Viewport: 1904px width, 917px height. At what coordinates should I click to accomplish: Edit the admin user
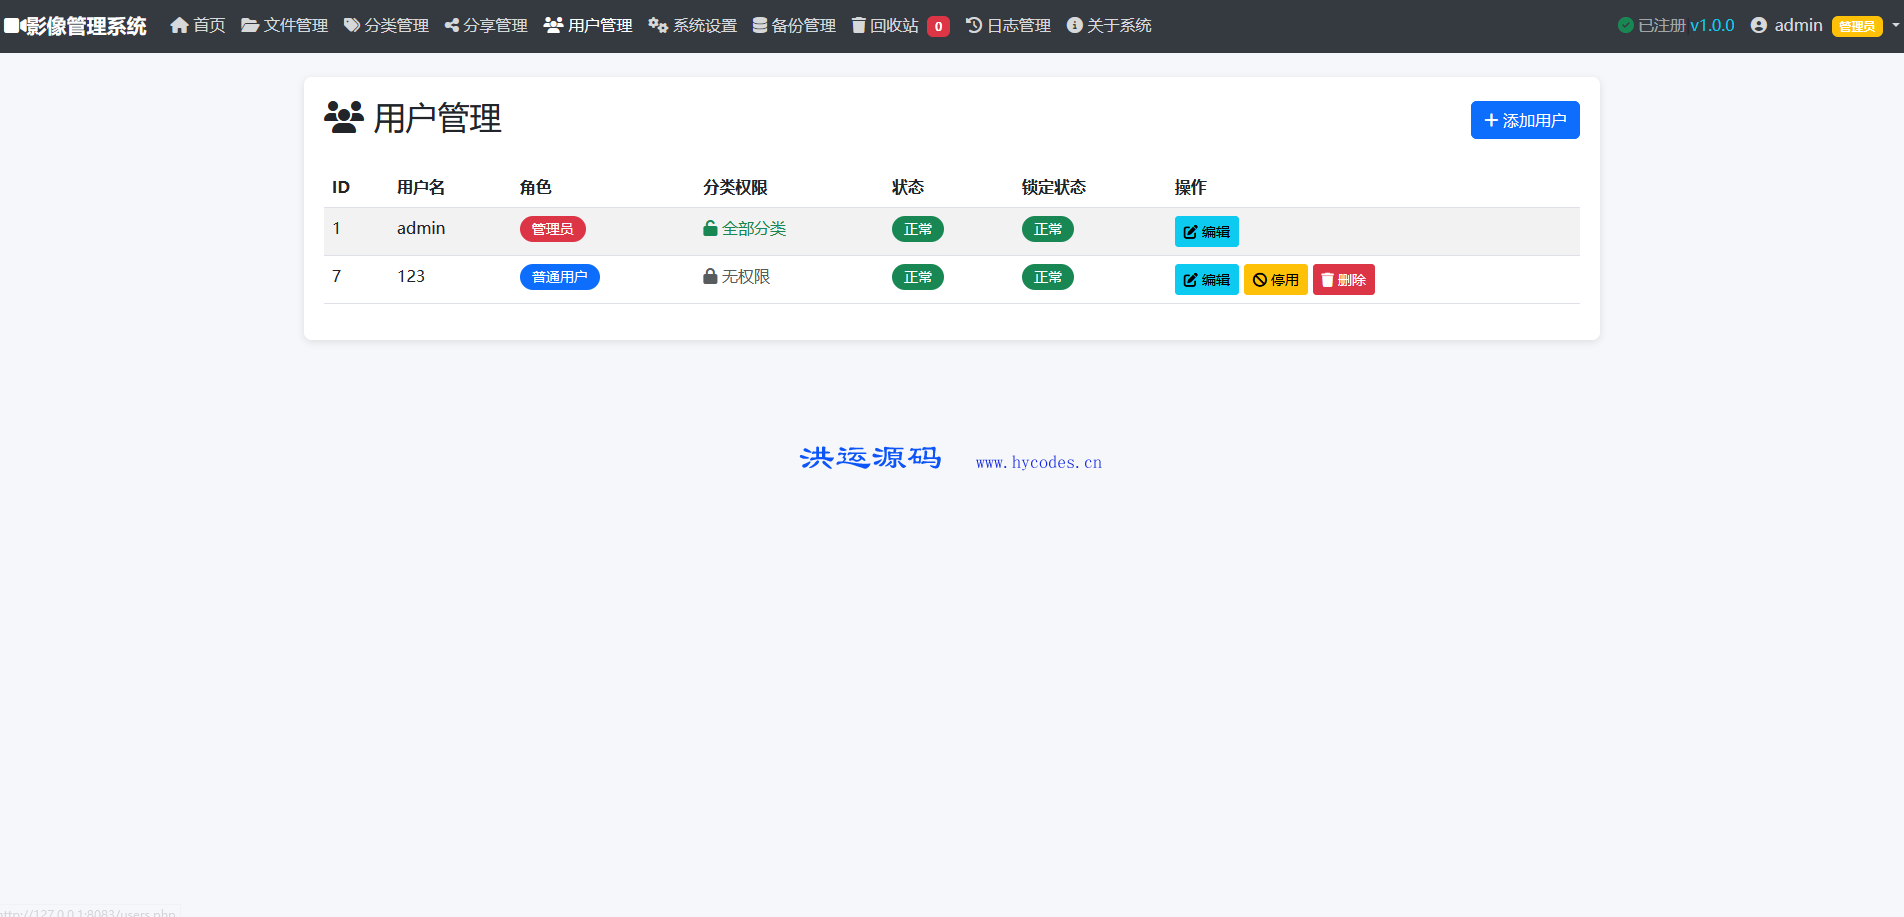[1207, 232]
